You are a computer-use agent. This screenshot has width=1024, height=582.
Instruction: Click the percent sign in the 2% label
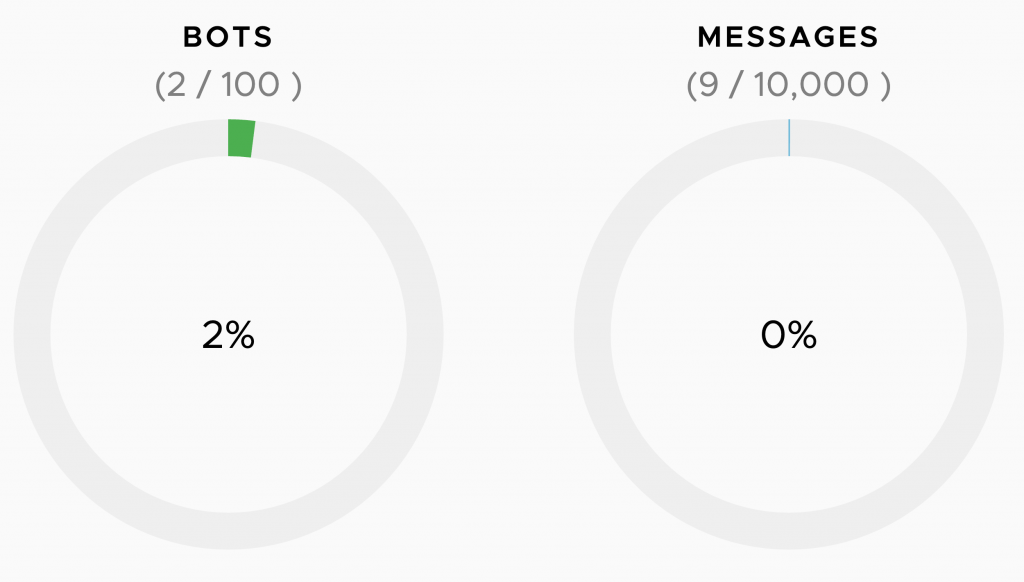coord(241,336)
